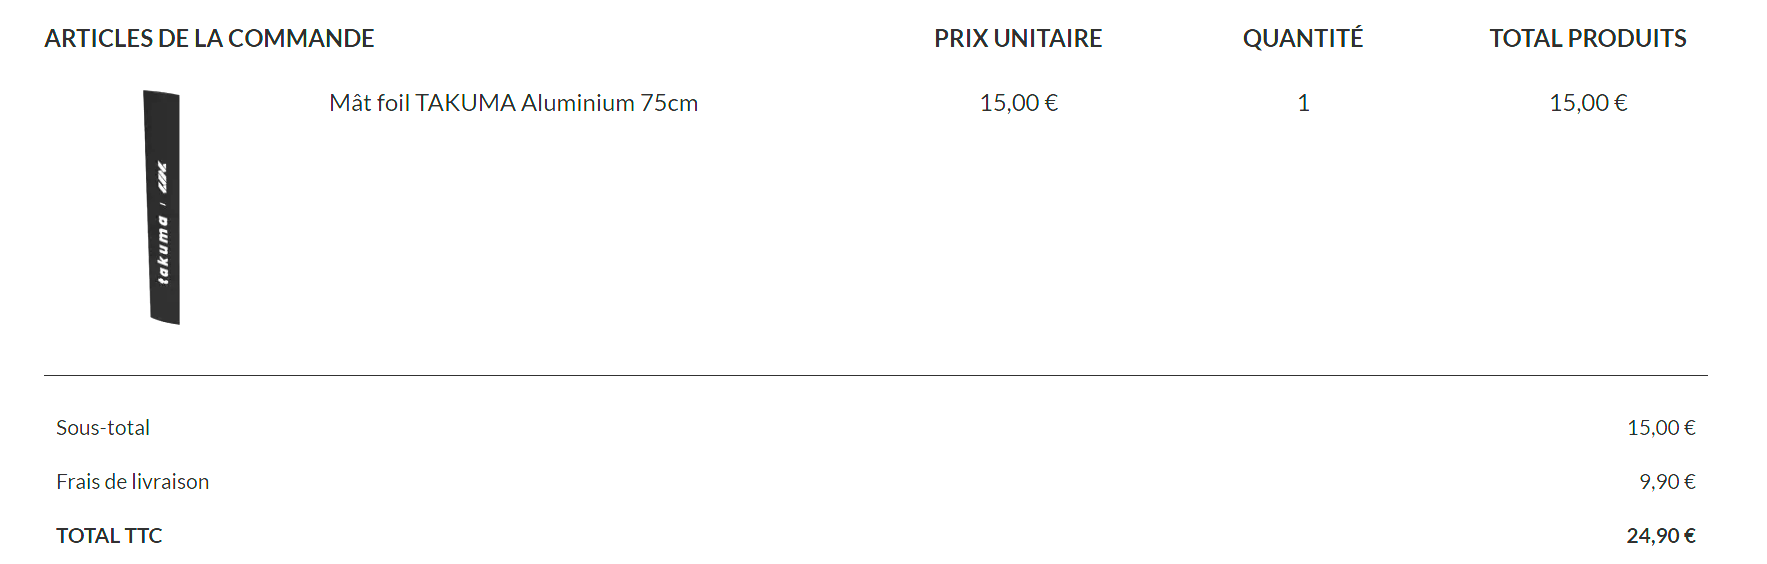Click the euro symbol of the 24,90 € total
1767x564 pixels.
(1689, 536)
